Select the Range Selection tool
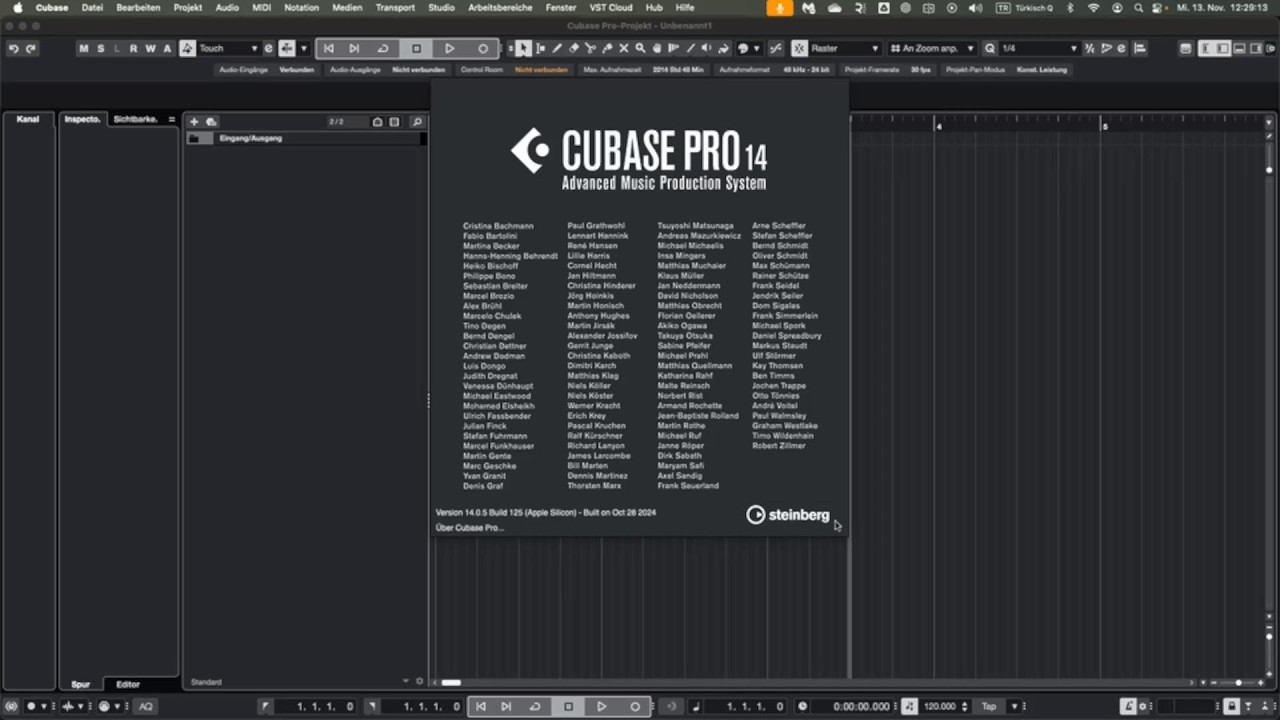 coord(540,48)
